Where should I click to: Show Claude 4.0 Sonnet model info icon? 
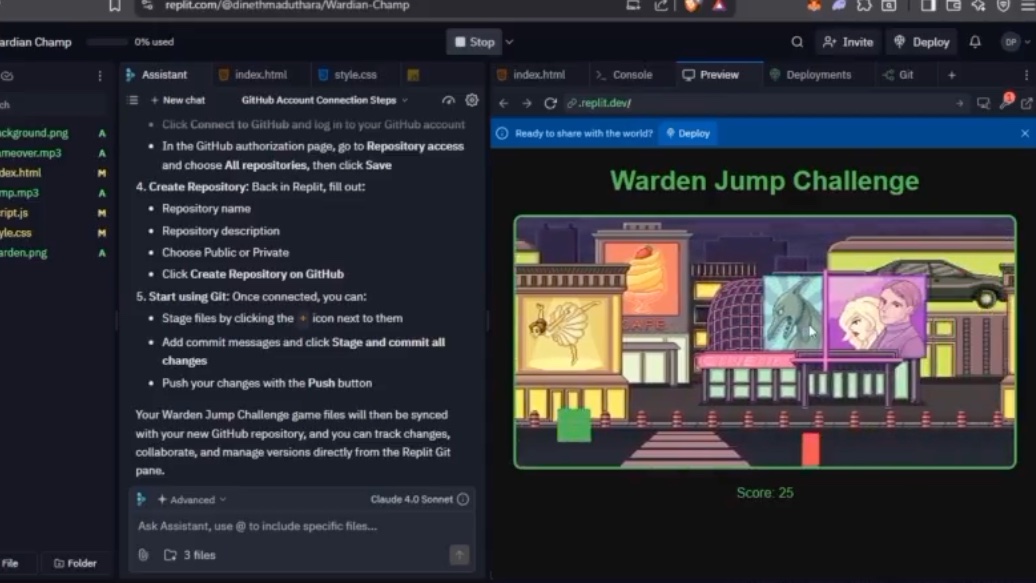coord(463,499)
